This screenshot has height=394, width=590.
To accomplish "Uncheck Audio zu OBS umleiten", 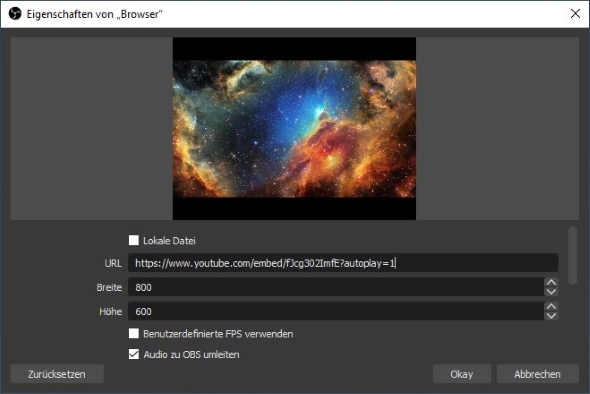I will [x=134, y=354].
